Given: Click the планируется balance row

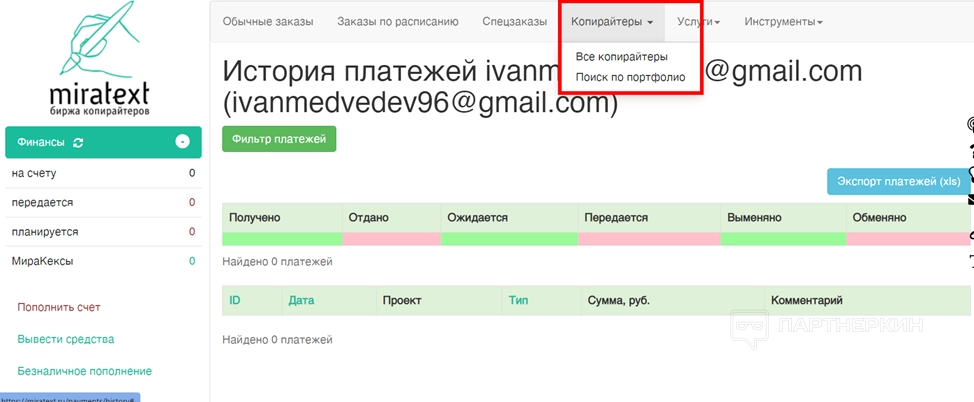Looking at the screenshot, I should (x=103, y=232).
